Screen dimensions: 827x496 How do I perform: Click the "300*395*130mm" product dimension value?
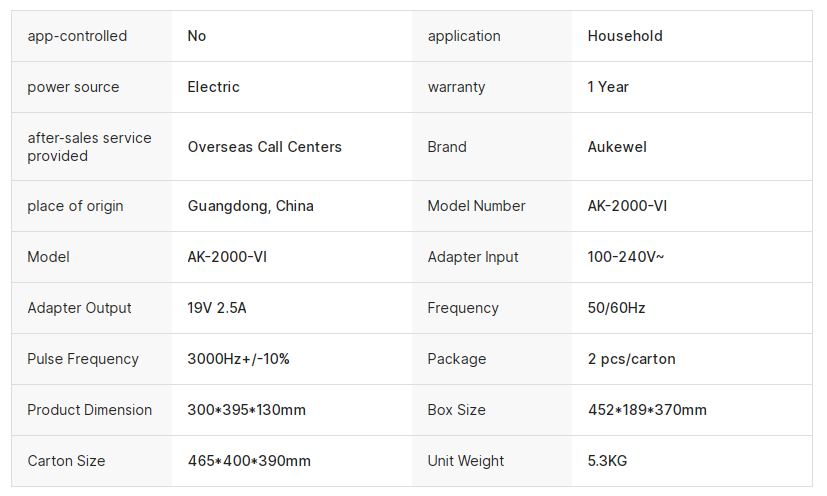tap(246, 410)
